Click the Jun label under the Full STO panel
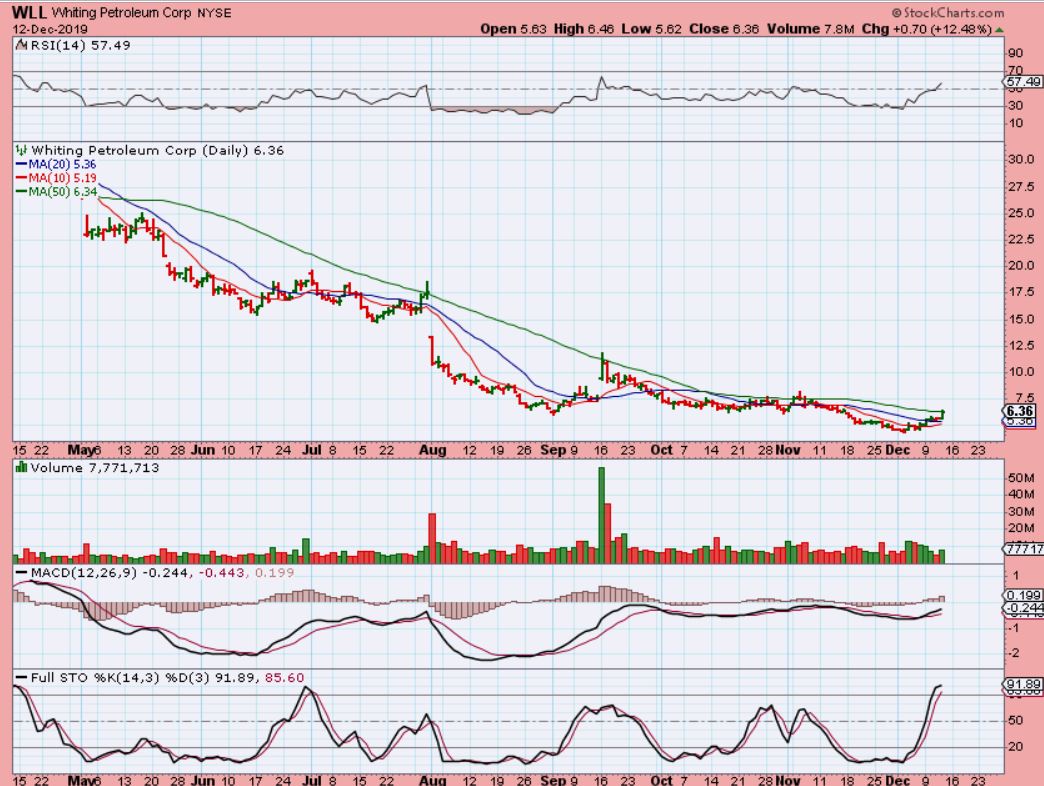The image size is (1044, 786). [203, 780]
